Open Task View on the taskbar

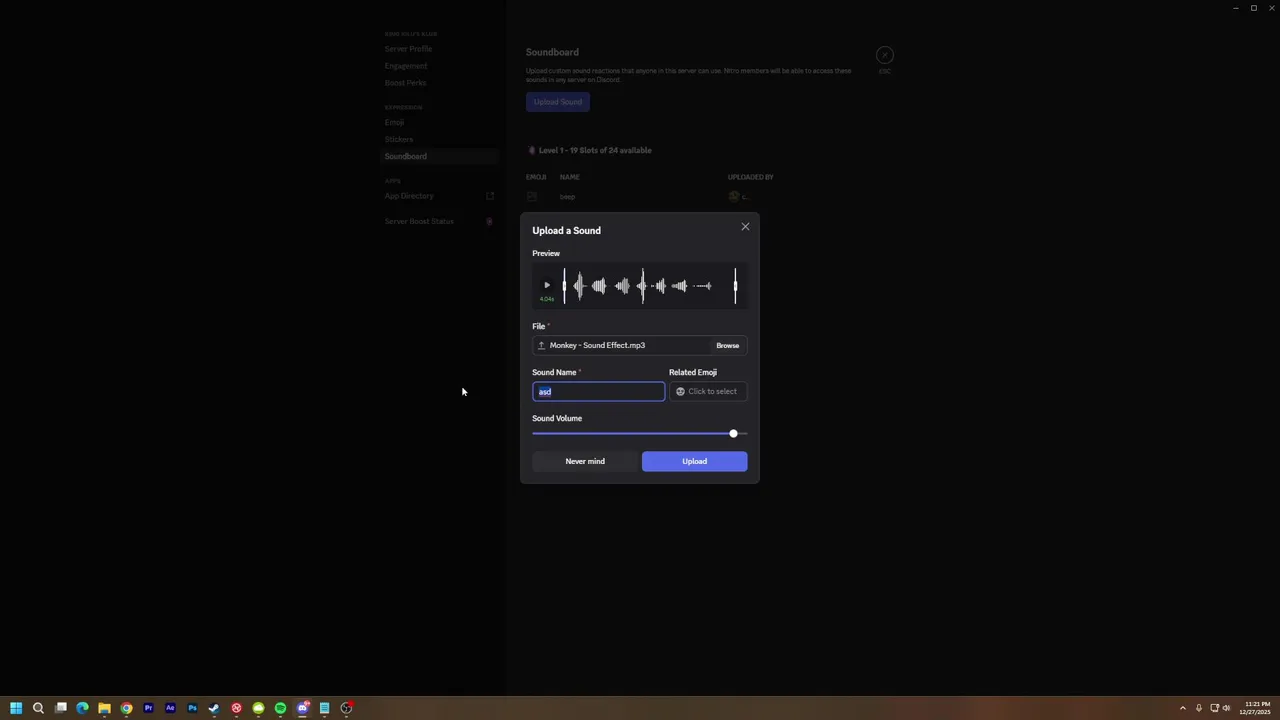point(60,708)
